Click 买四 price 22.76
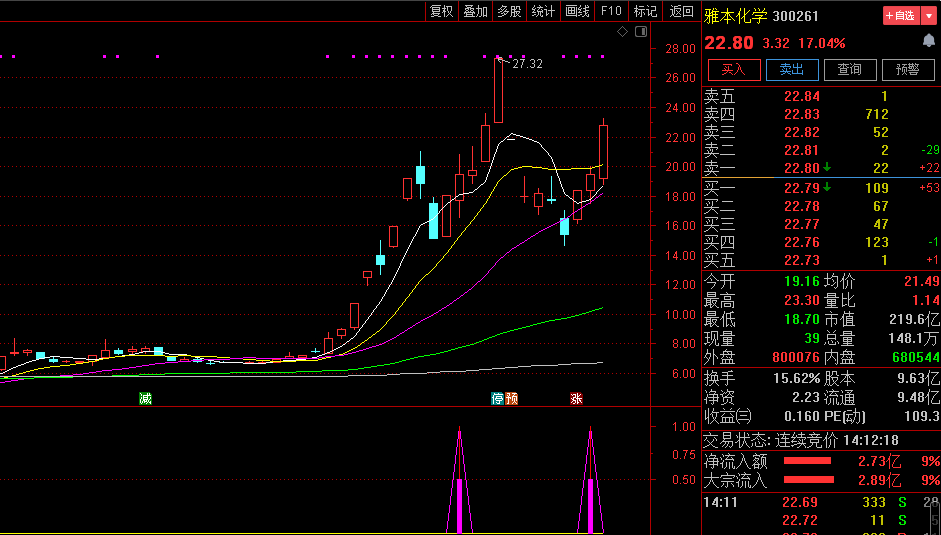 [x=802, y=242]
